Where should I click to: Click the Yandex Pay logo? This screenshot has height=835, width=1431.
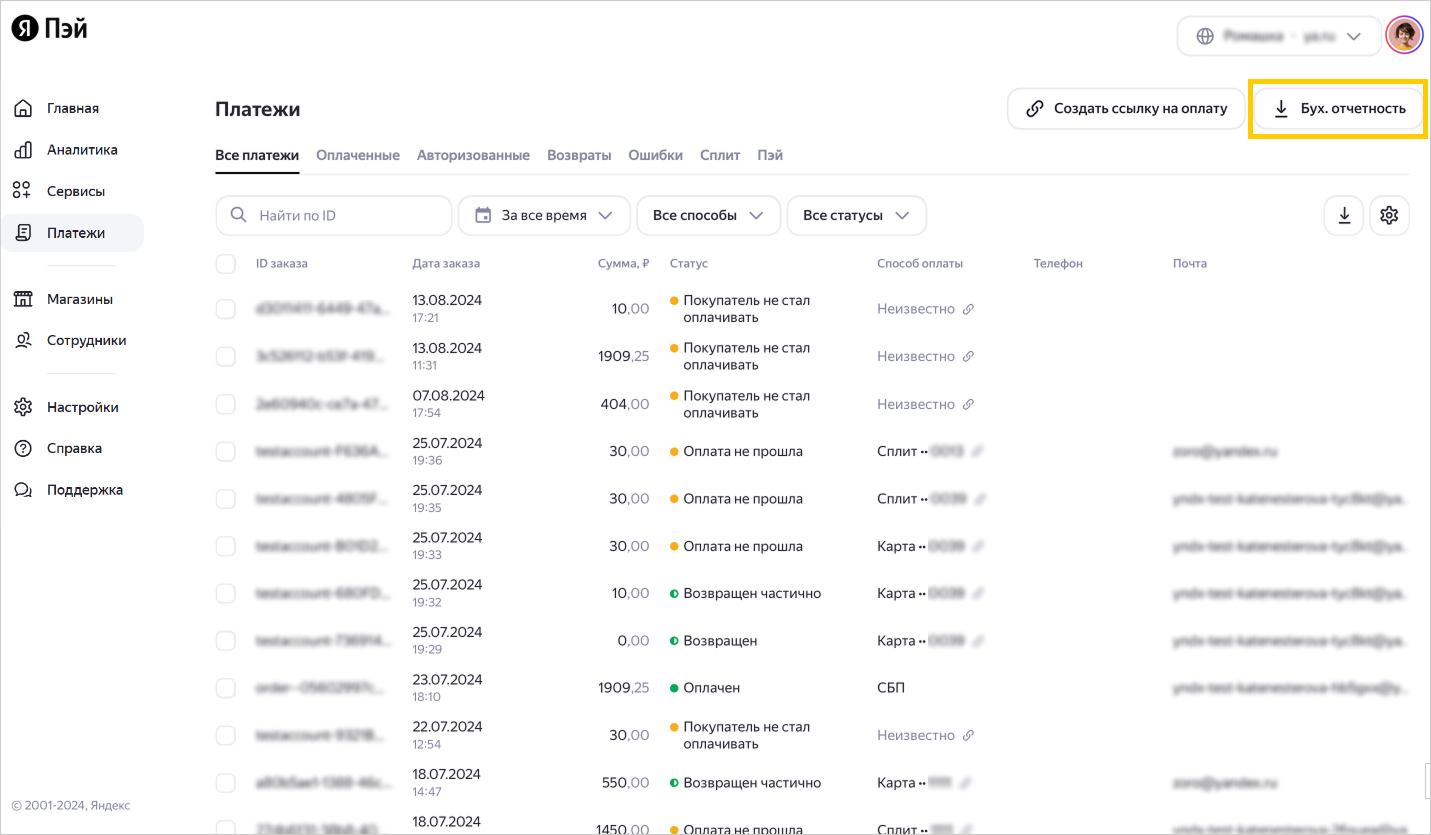[x=50, y=30]
